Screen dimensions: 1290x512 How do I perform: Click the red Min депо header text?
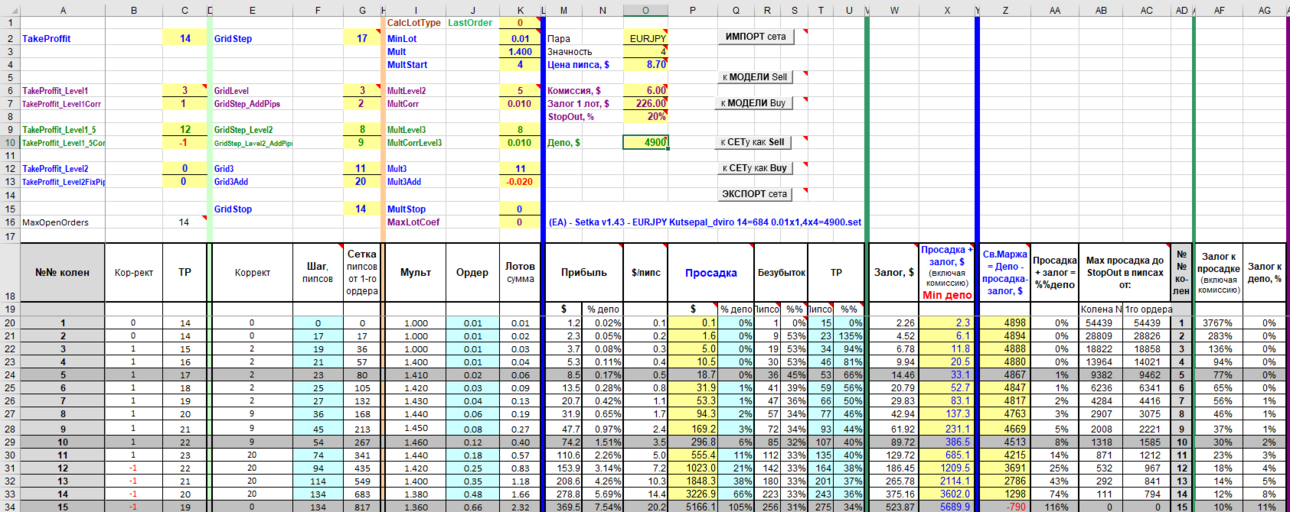point(947,295)
